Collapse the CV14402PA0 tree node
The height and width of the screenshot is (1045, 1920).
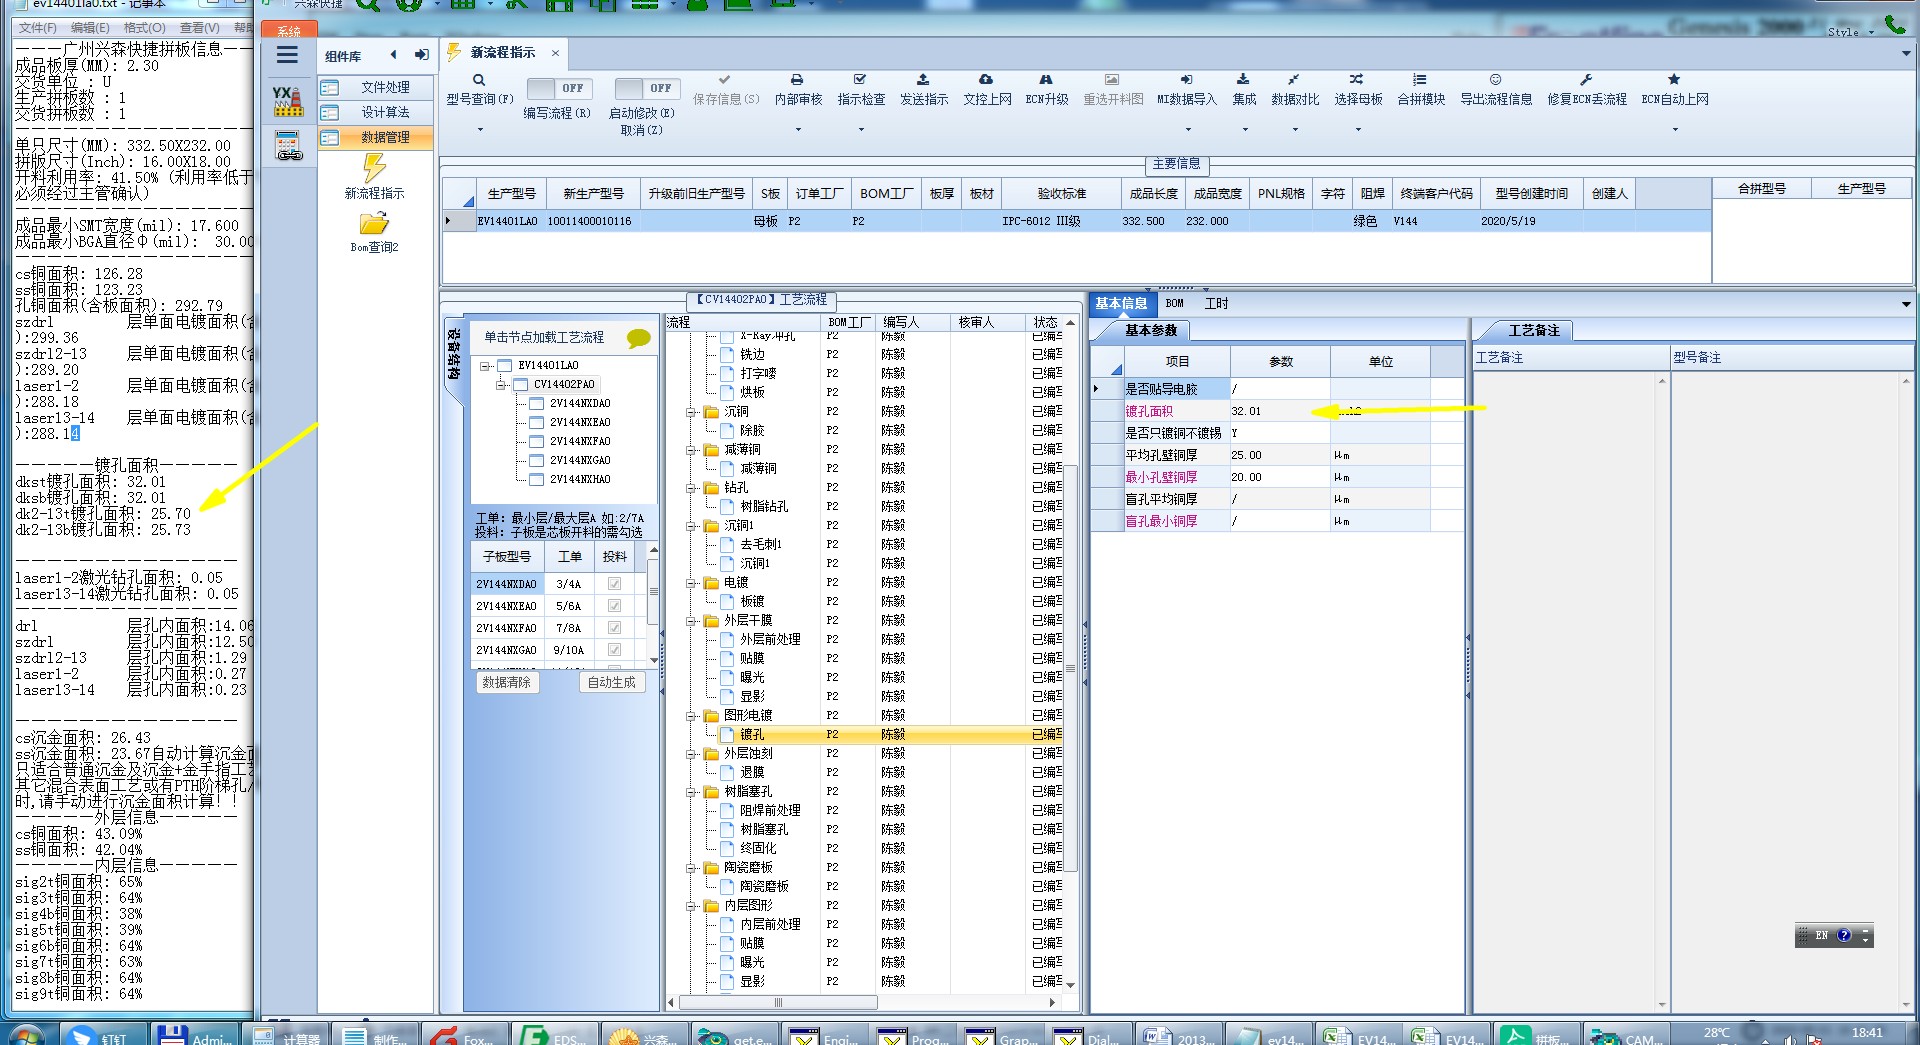click(x=501, y=385)
